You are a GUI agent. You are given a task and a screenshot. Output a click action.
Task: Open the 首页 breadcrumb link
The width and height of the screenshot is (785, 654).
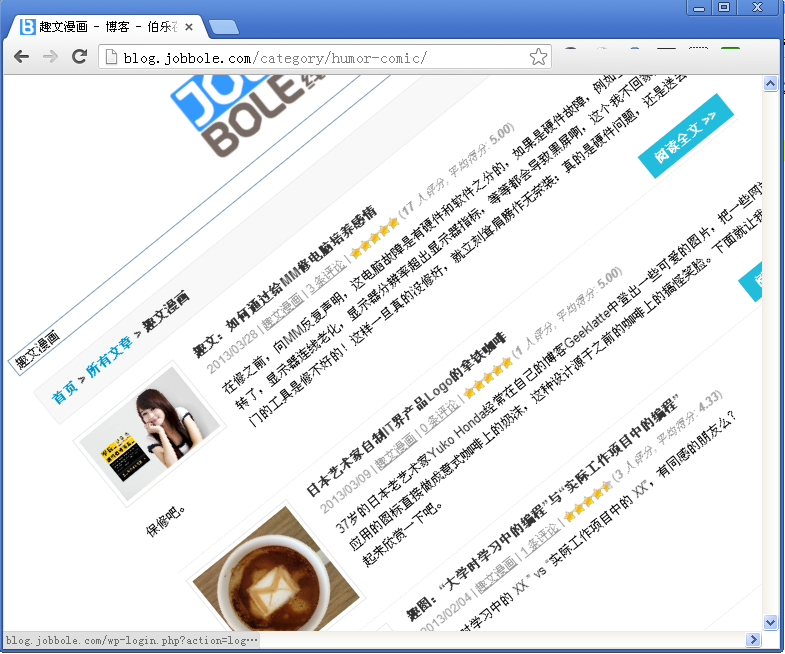[x=65, y=392]
